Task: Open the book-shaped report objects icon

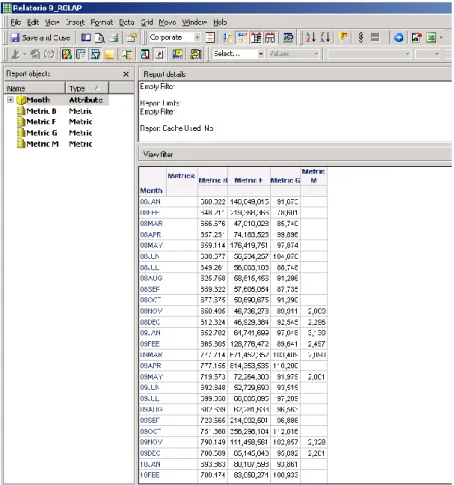Action: [86, 38]
